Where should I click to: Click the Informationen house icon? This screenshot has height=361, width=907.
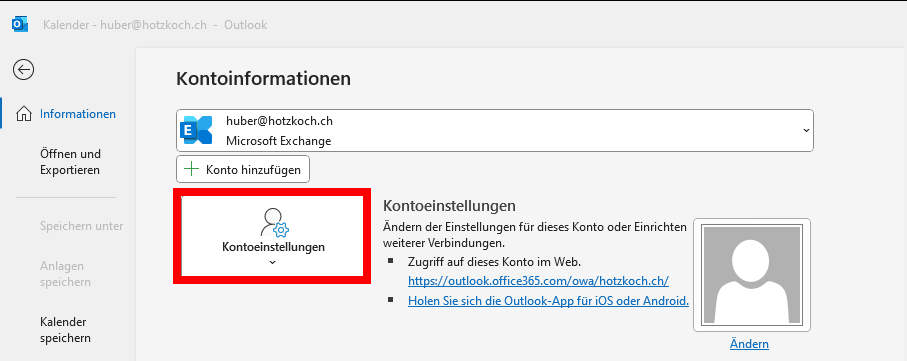[24, 114]
